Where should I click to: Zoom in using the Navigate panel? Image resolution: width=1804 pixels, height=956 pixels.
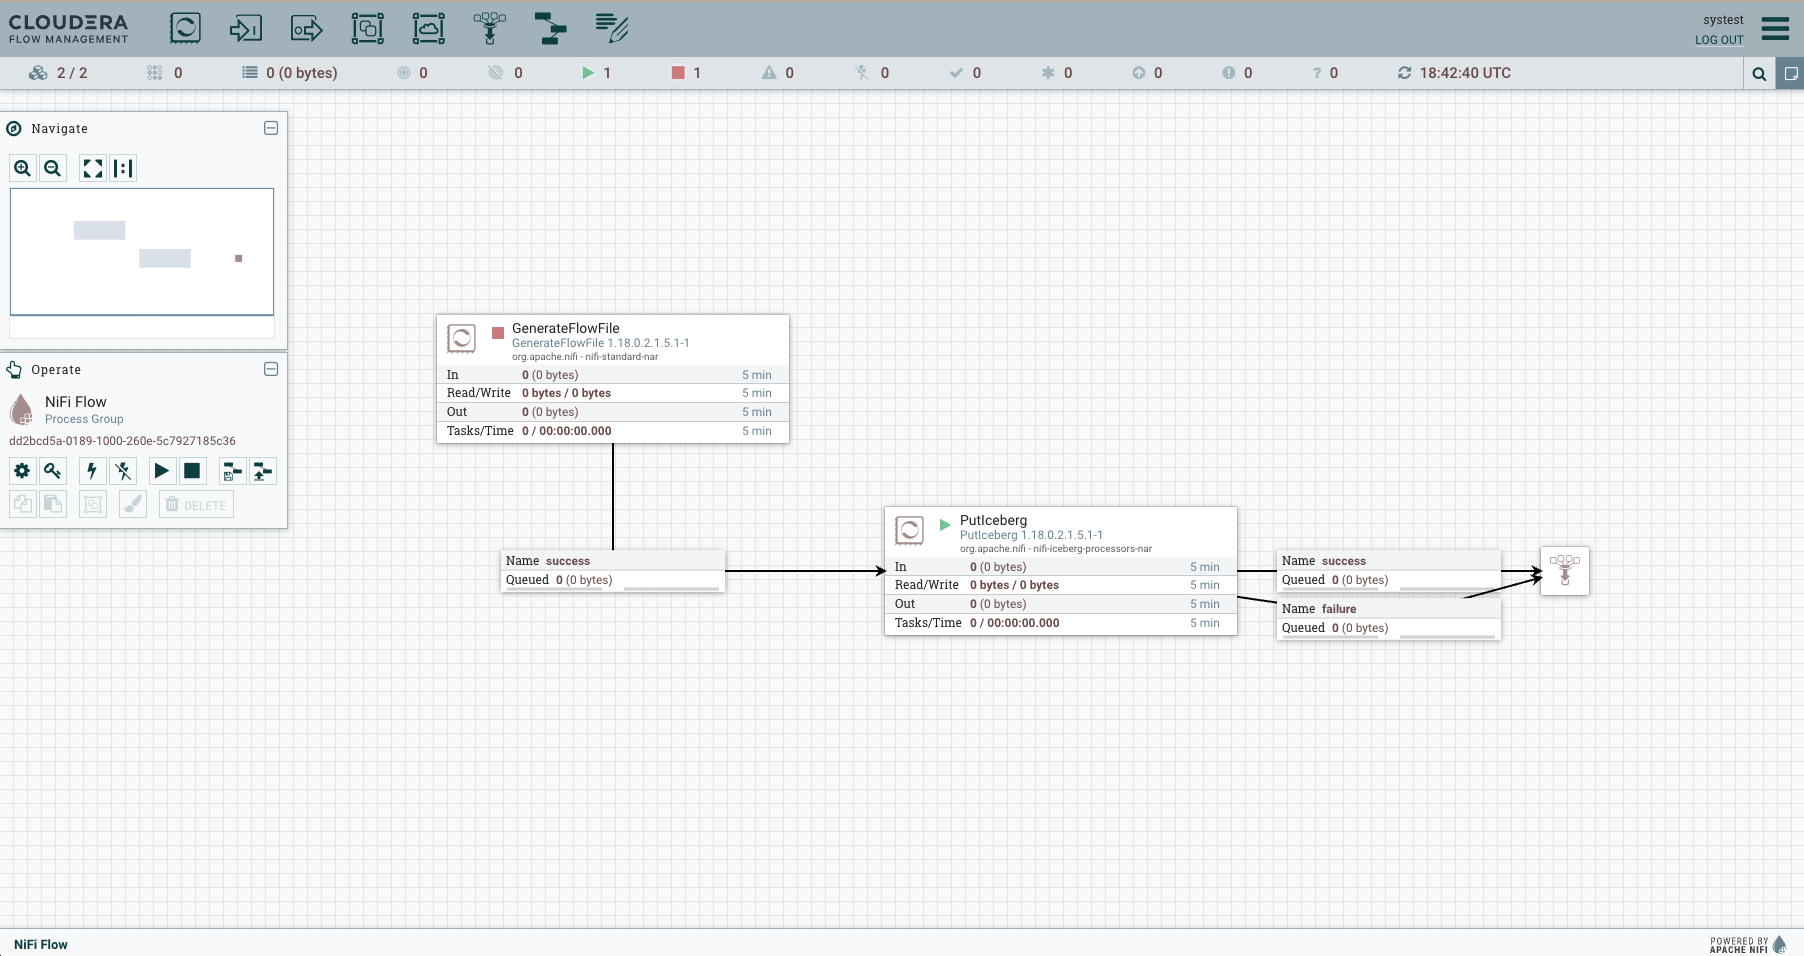click(x=22, y=168)
